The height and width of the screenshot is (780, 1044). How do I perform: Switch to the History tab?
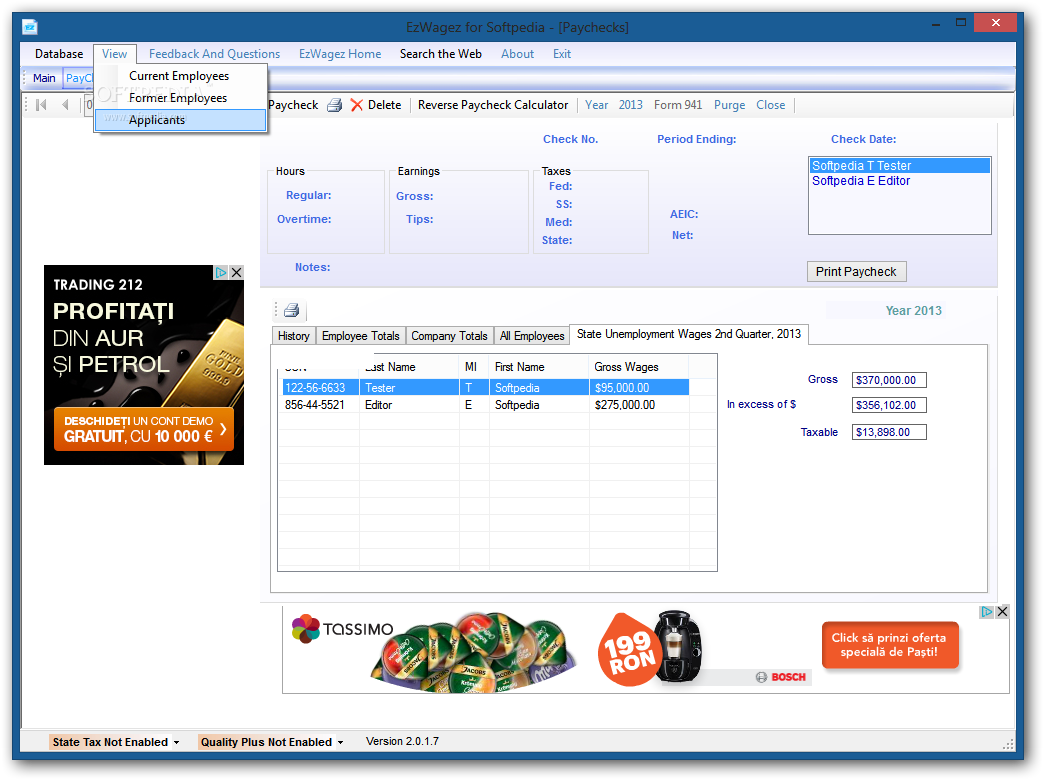pos(294,336)
